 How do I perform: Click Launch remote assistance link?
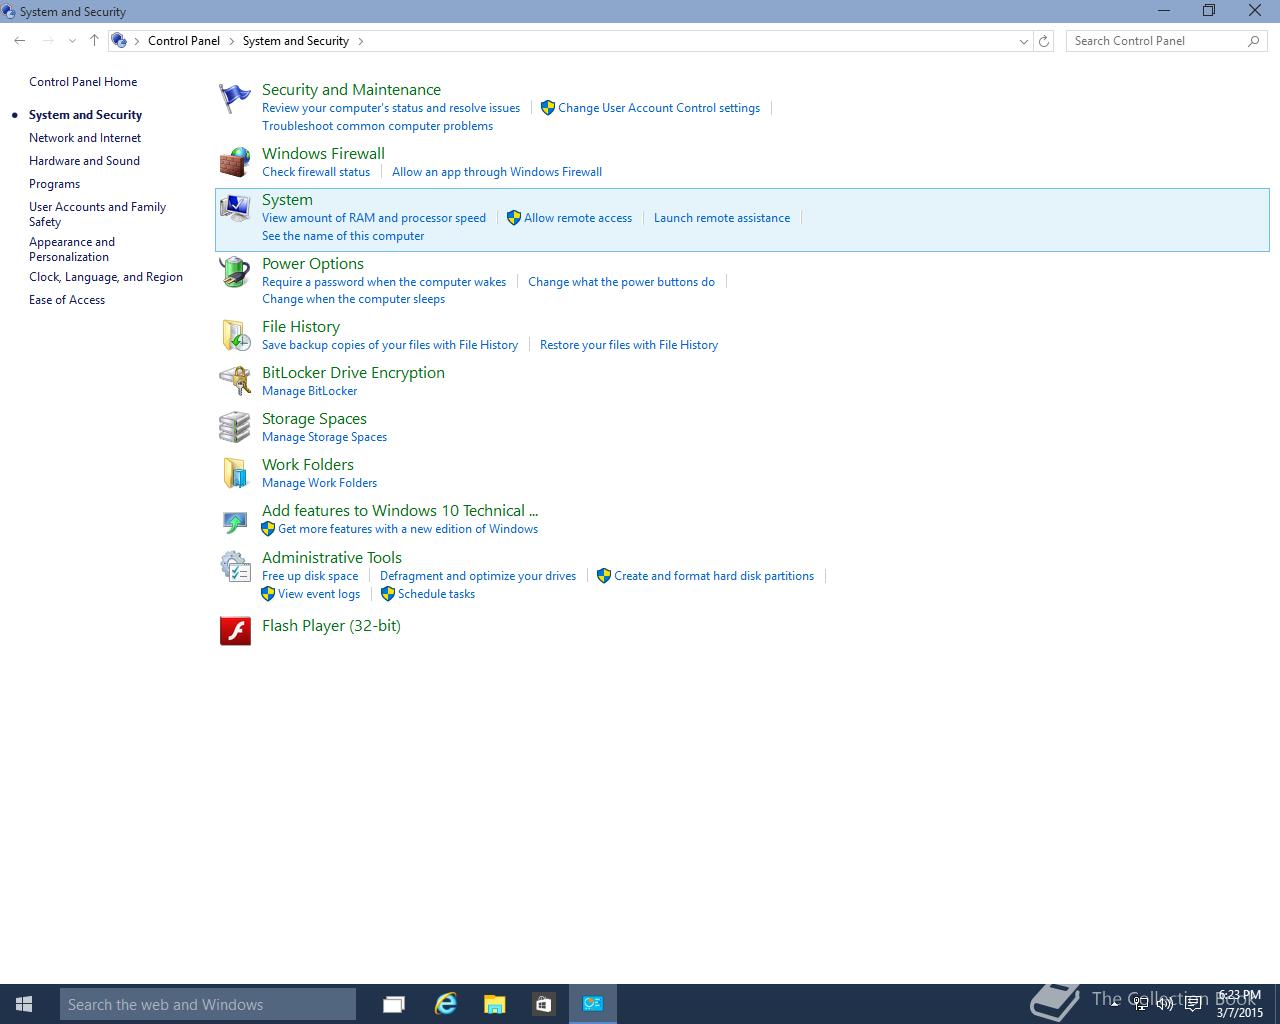[722, 218]
